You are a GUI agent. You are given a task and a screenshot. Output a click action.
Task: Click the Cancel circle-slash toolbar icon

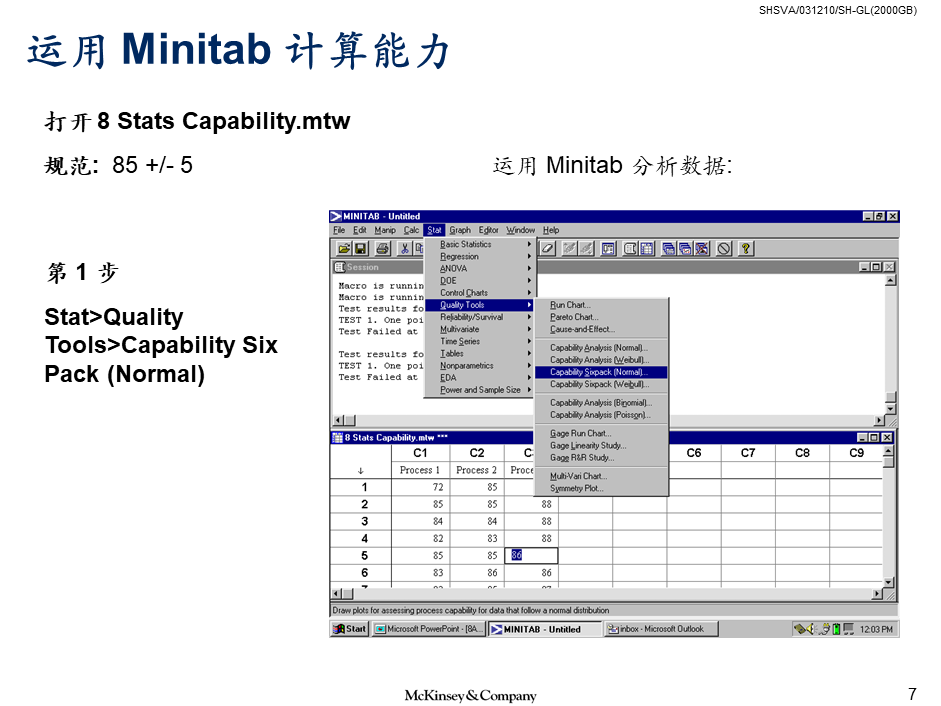tap(724, 248)
